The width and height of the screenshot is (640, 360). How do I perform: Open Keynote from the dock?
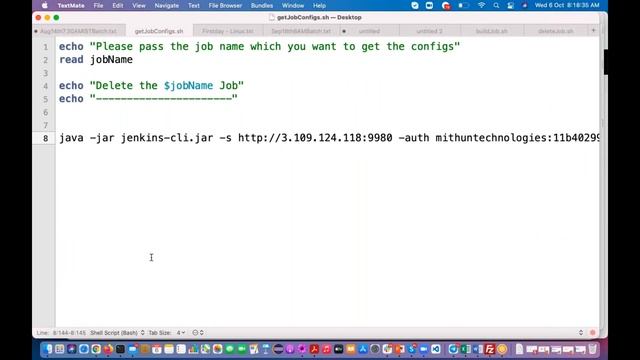266,349
